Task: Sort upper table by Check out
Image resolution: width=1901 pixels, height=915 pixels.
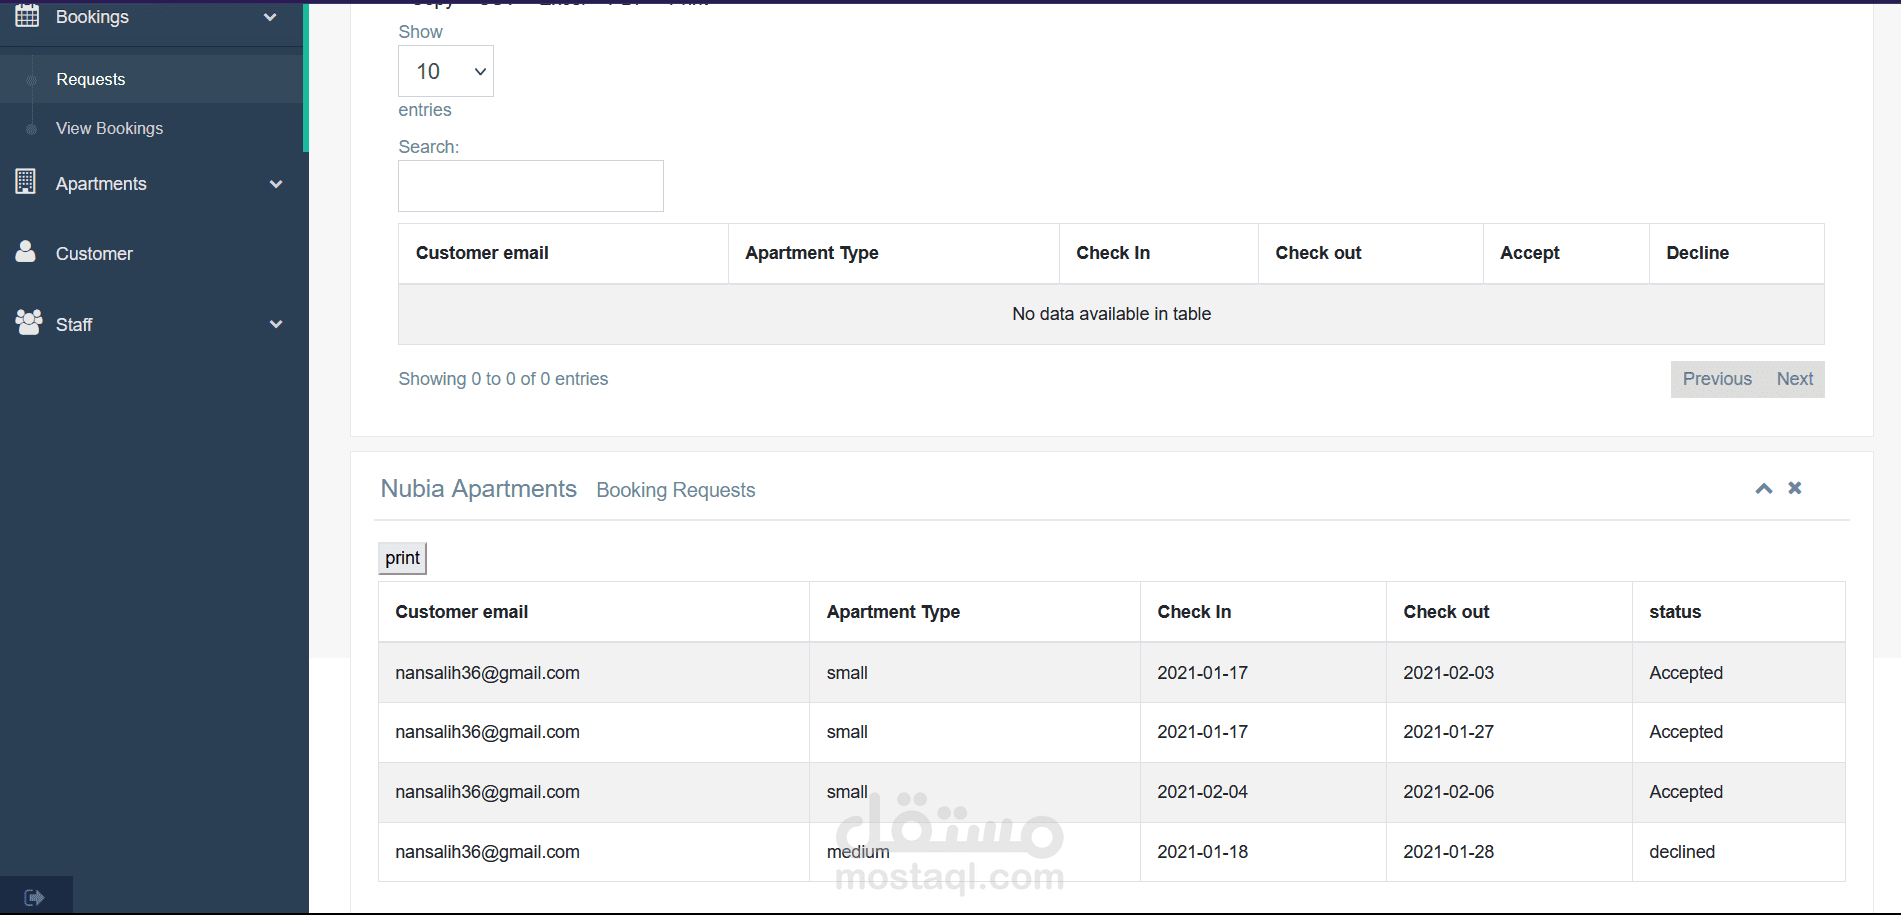Action: click(x=1370, y=253)
